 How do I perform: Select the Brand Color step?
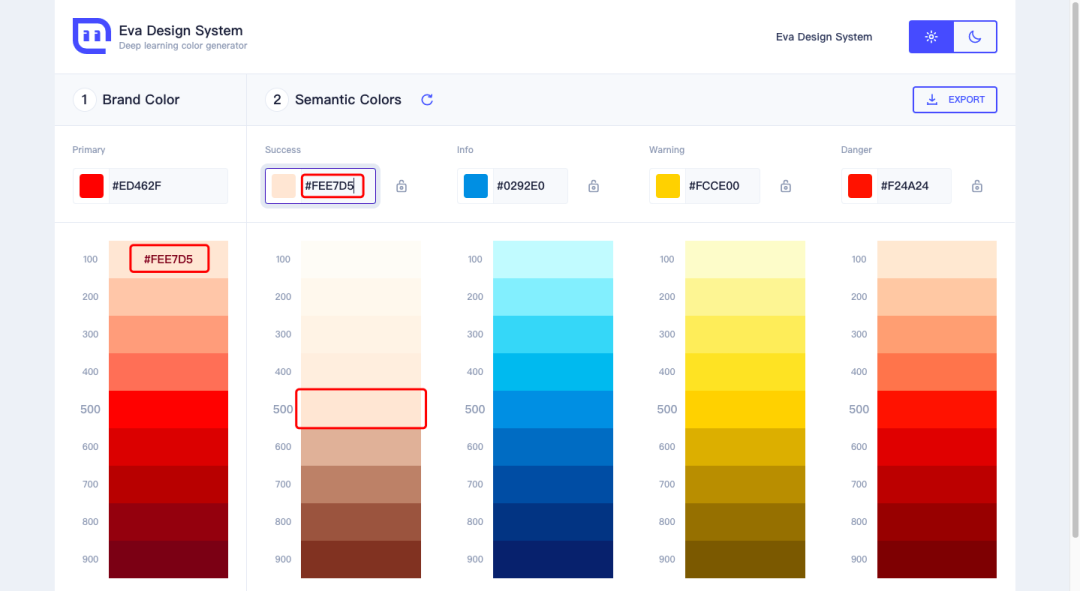pos(127,100)
